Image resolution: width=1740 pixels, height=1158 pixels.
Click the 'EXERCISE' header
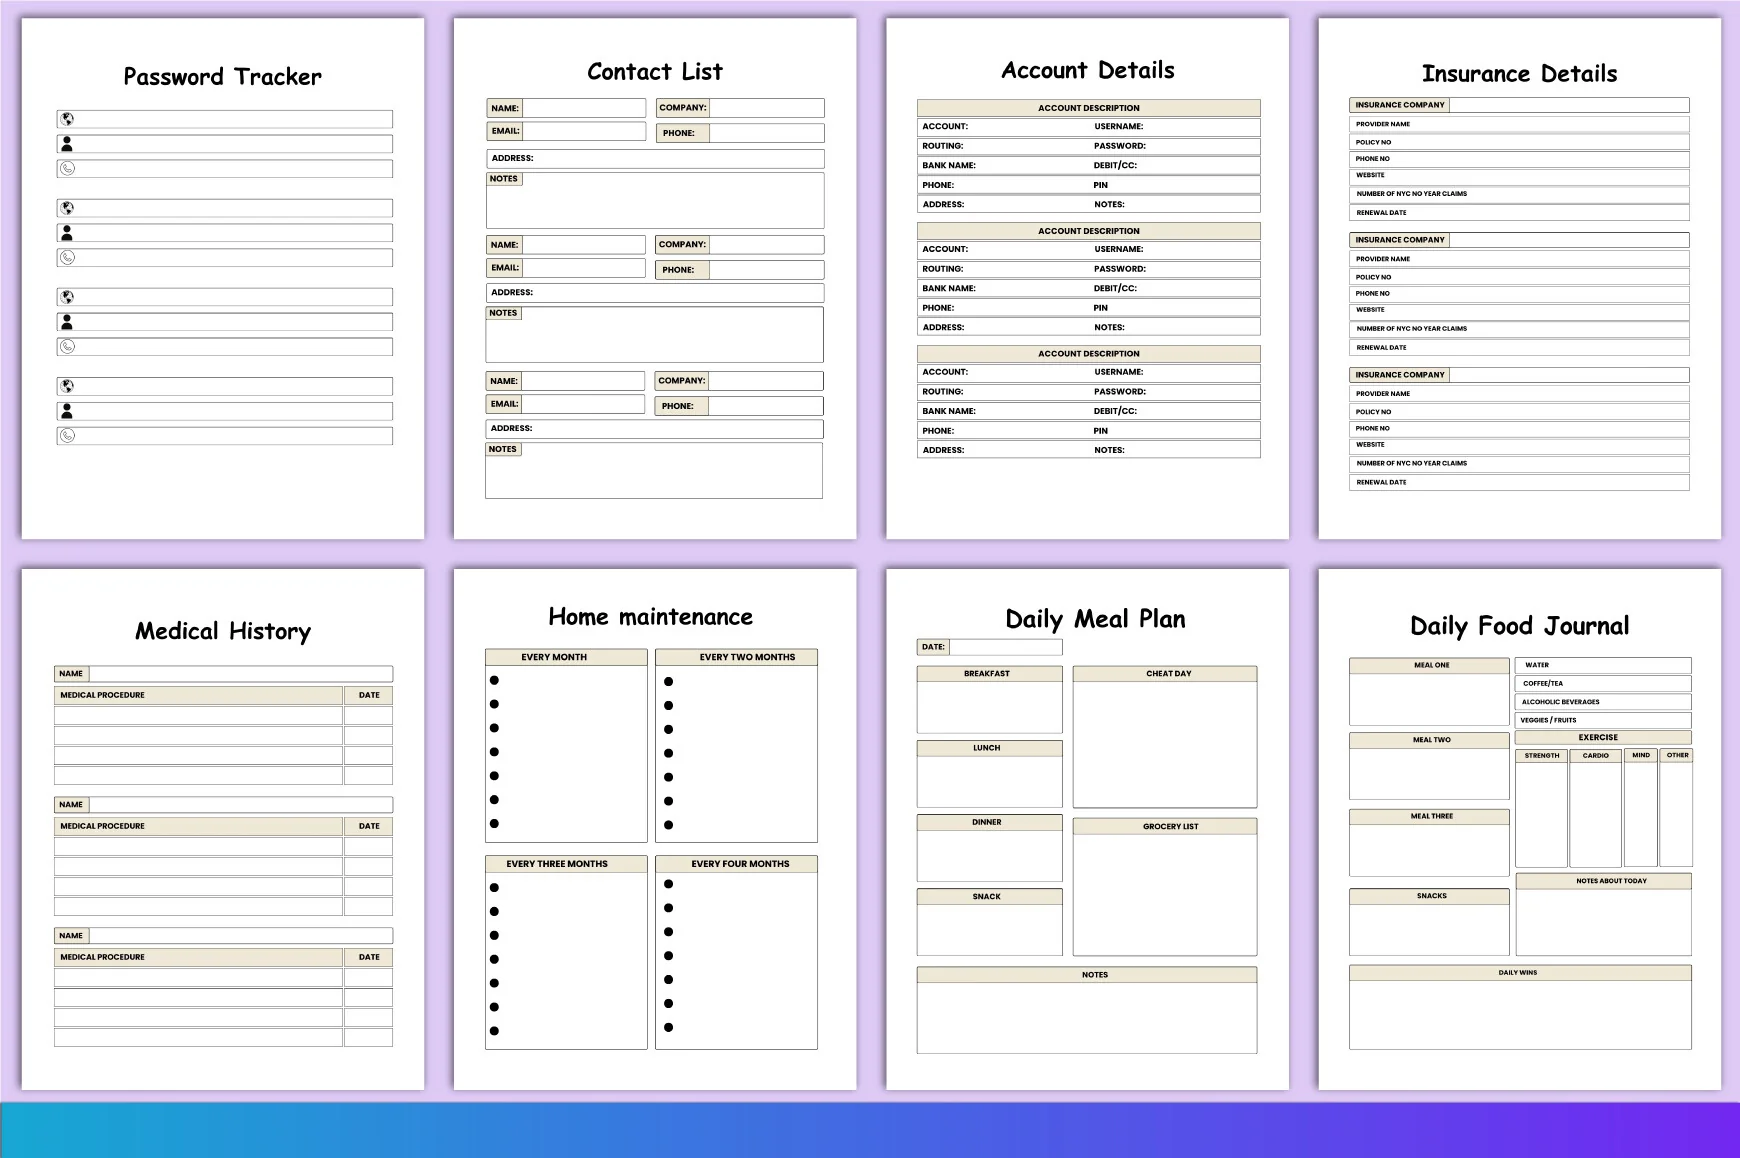(1603, 738)
